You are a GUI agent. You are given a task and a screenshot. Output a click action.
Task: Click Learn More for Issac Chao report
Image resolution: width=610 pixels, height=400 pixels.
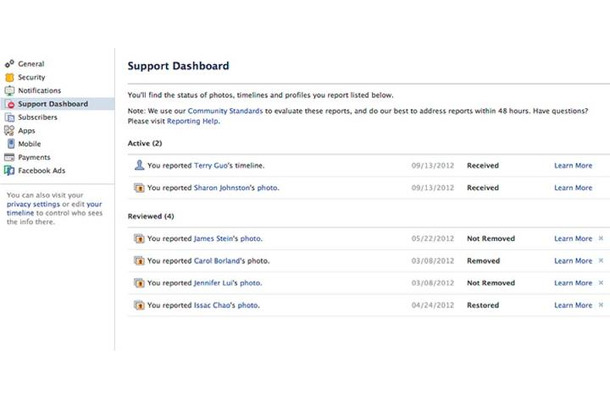click(x=573, y=305)
